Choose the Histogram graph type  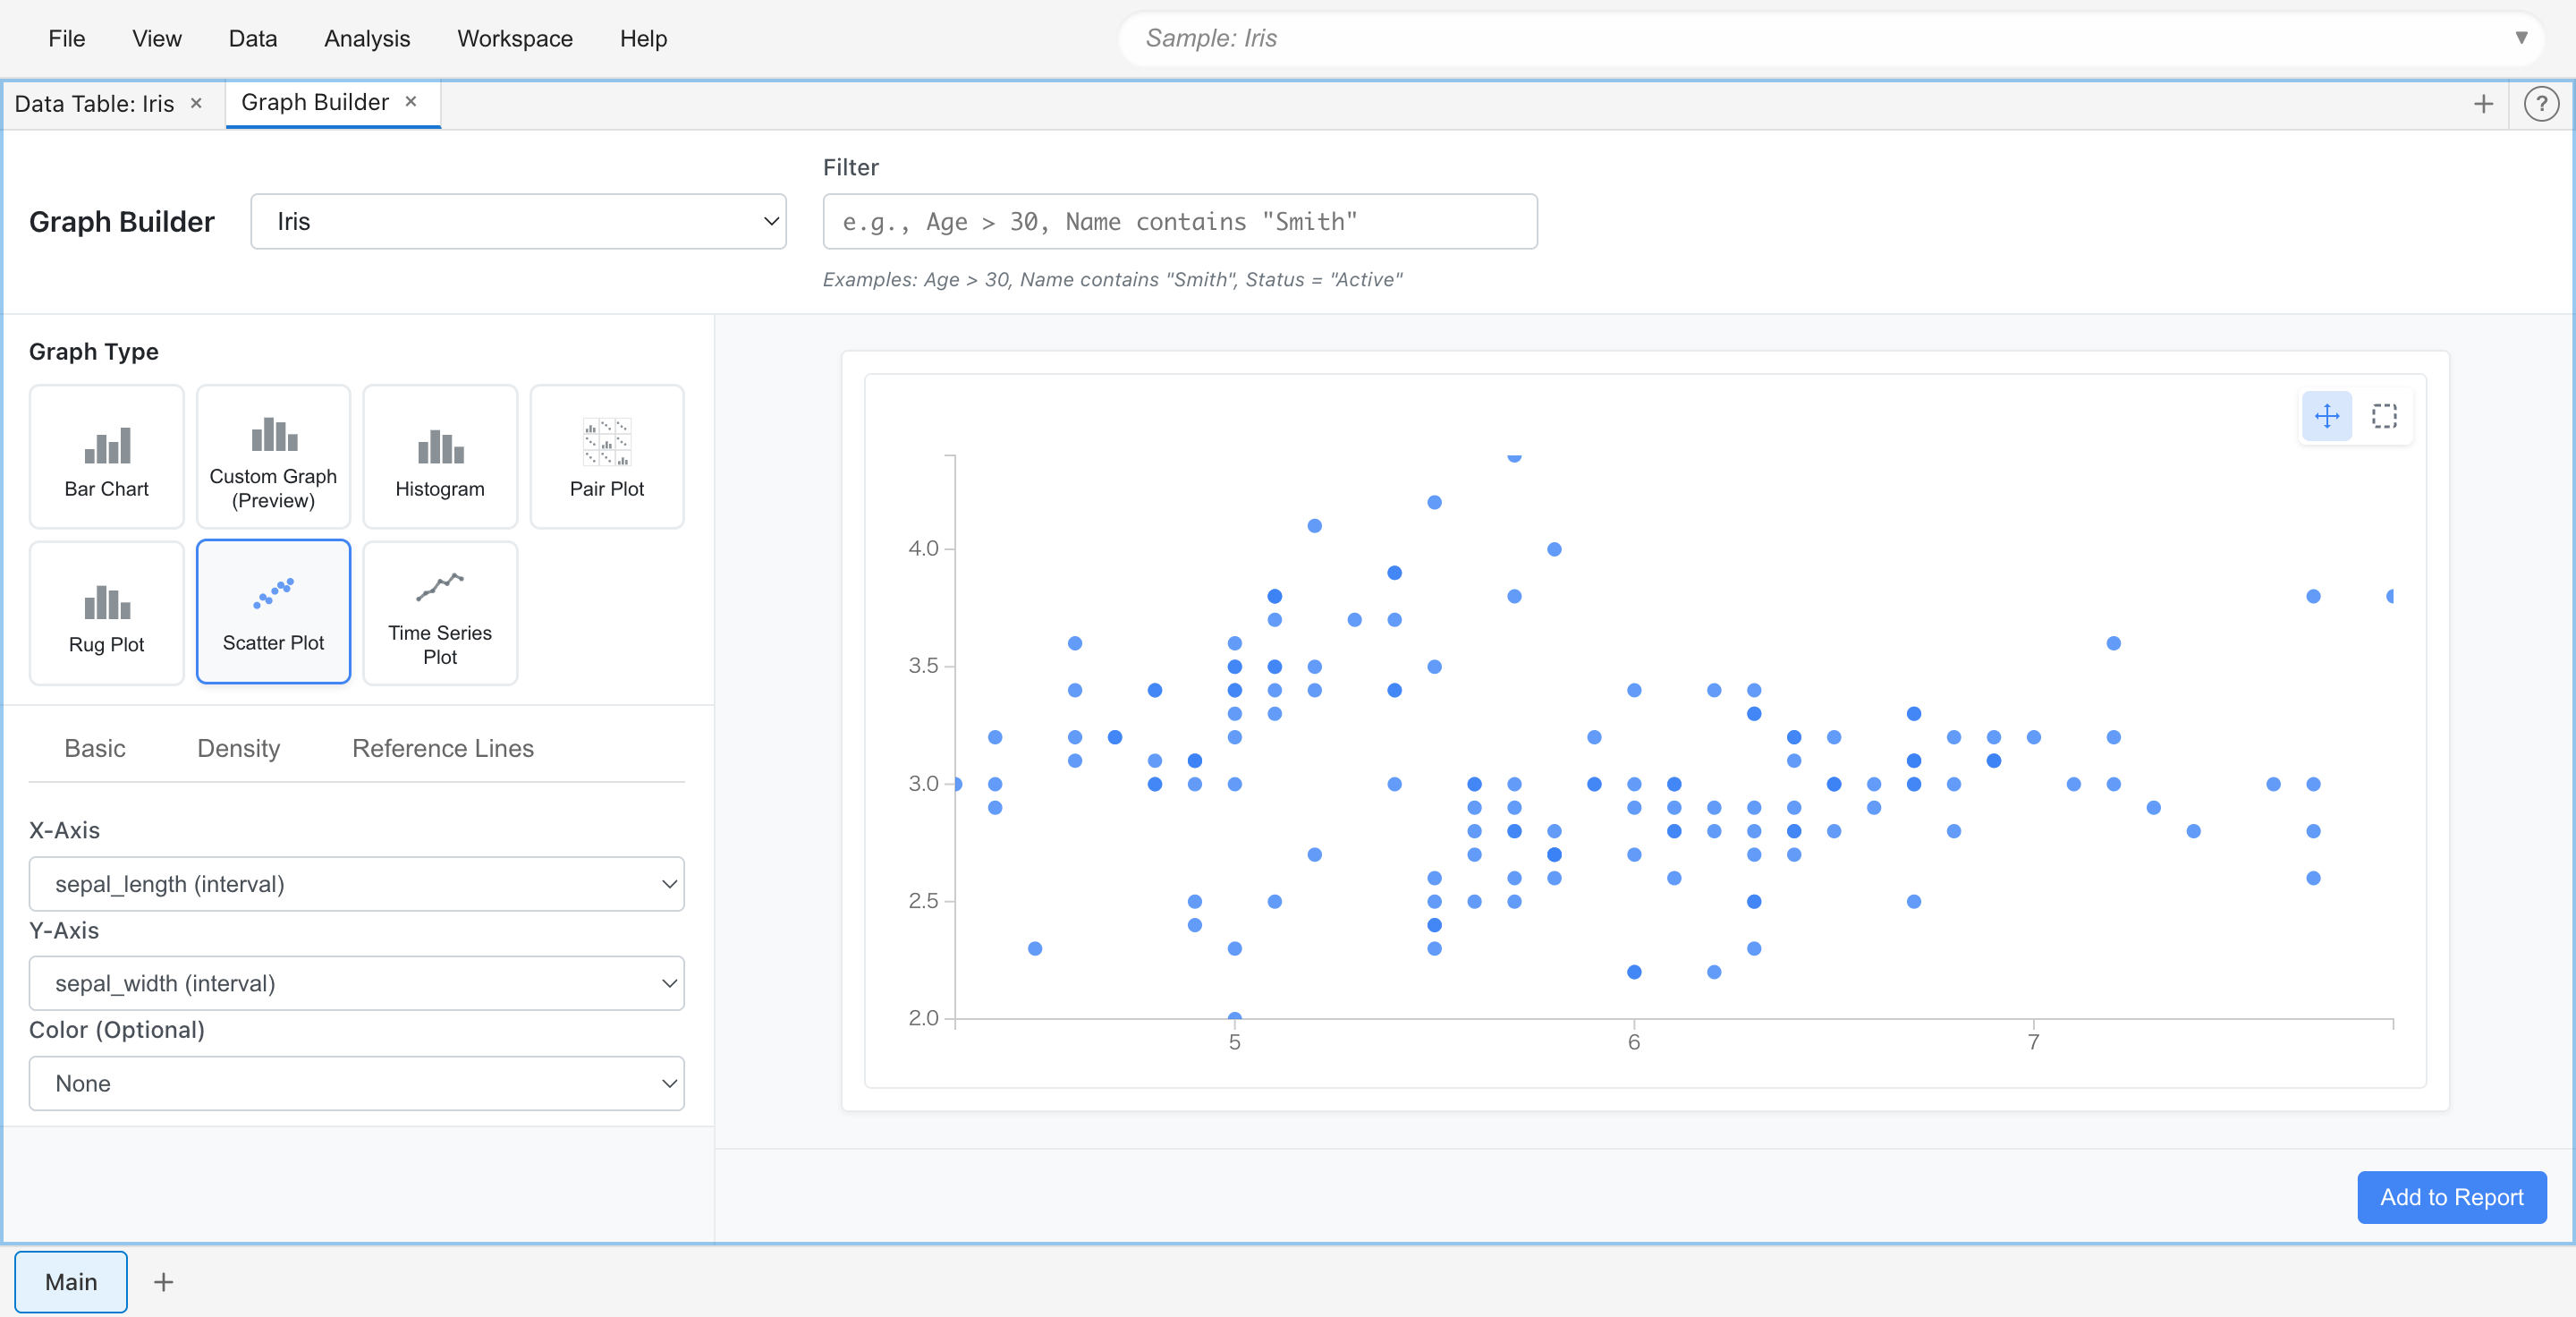click(x=440, y=457)
